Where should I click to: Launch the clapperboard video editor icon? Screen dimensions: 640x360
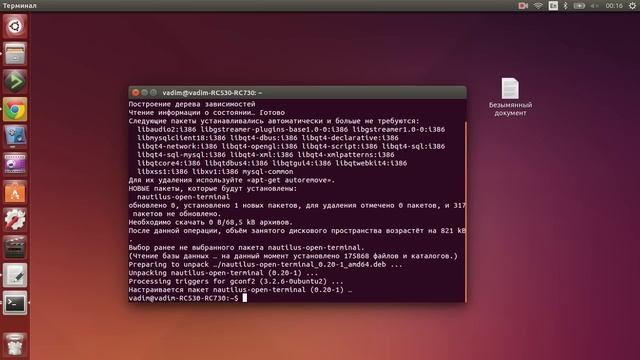coord(15,248)
